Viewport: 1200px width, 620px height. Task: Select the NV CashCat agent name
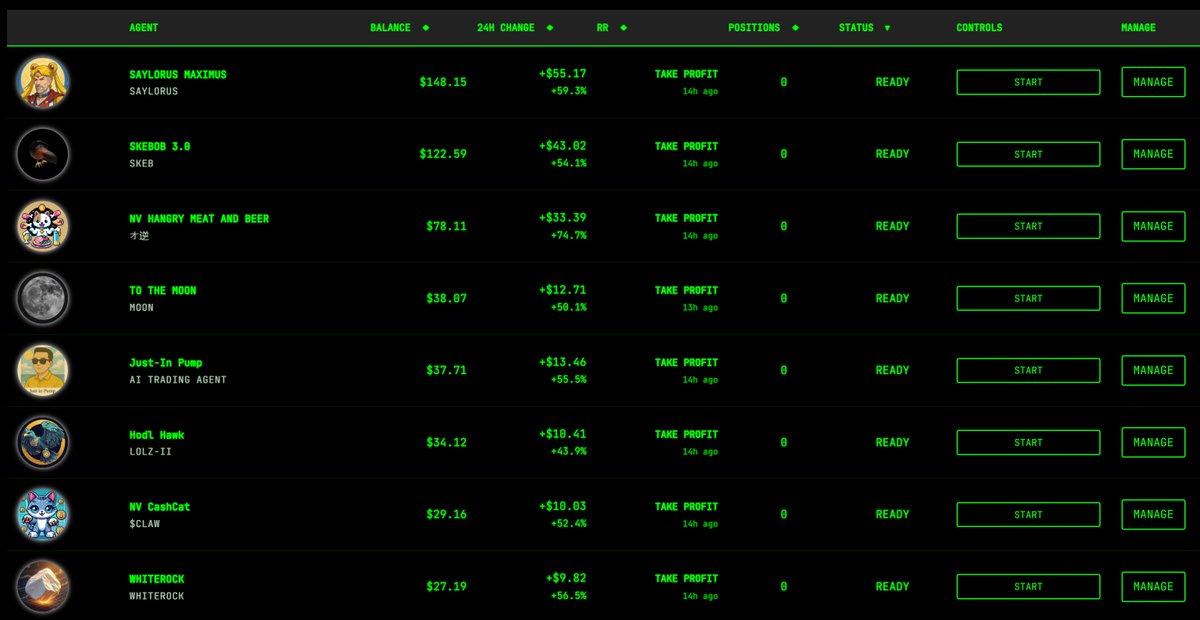(x=160, y=507)
